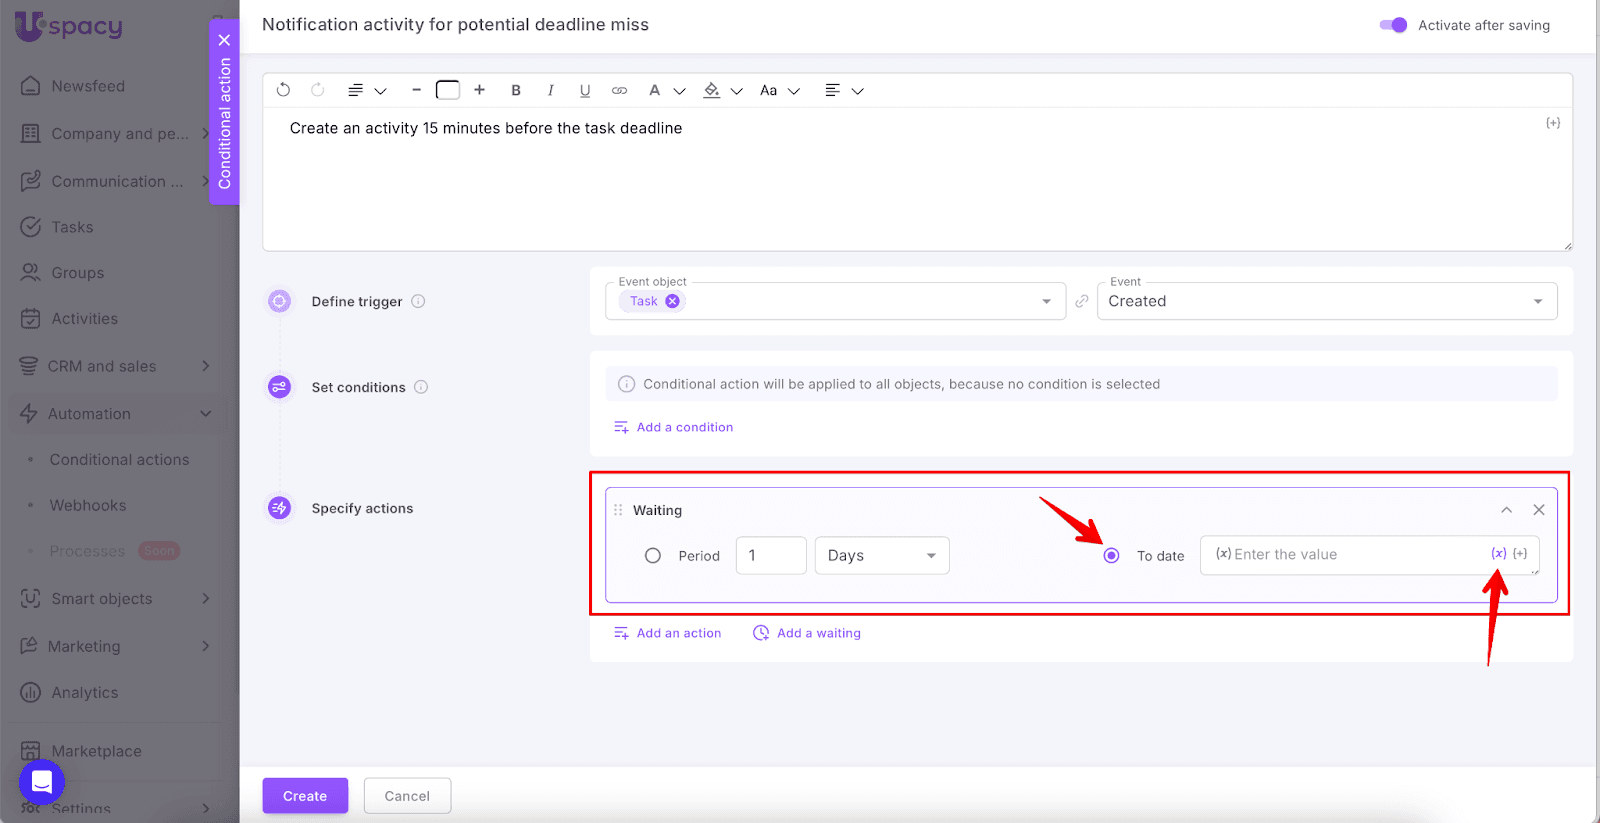Close the Waiting action block
The width and height of the screenshot is (1600, 823).
(1539, 510)
